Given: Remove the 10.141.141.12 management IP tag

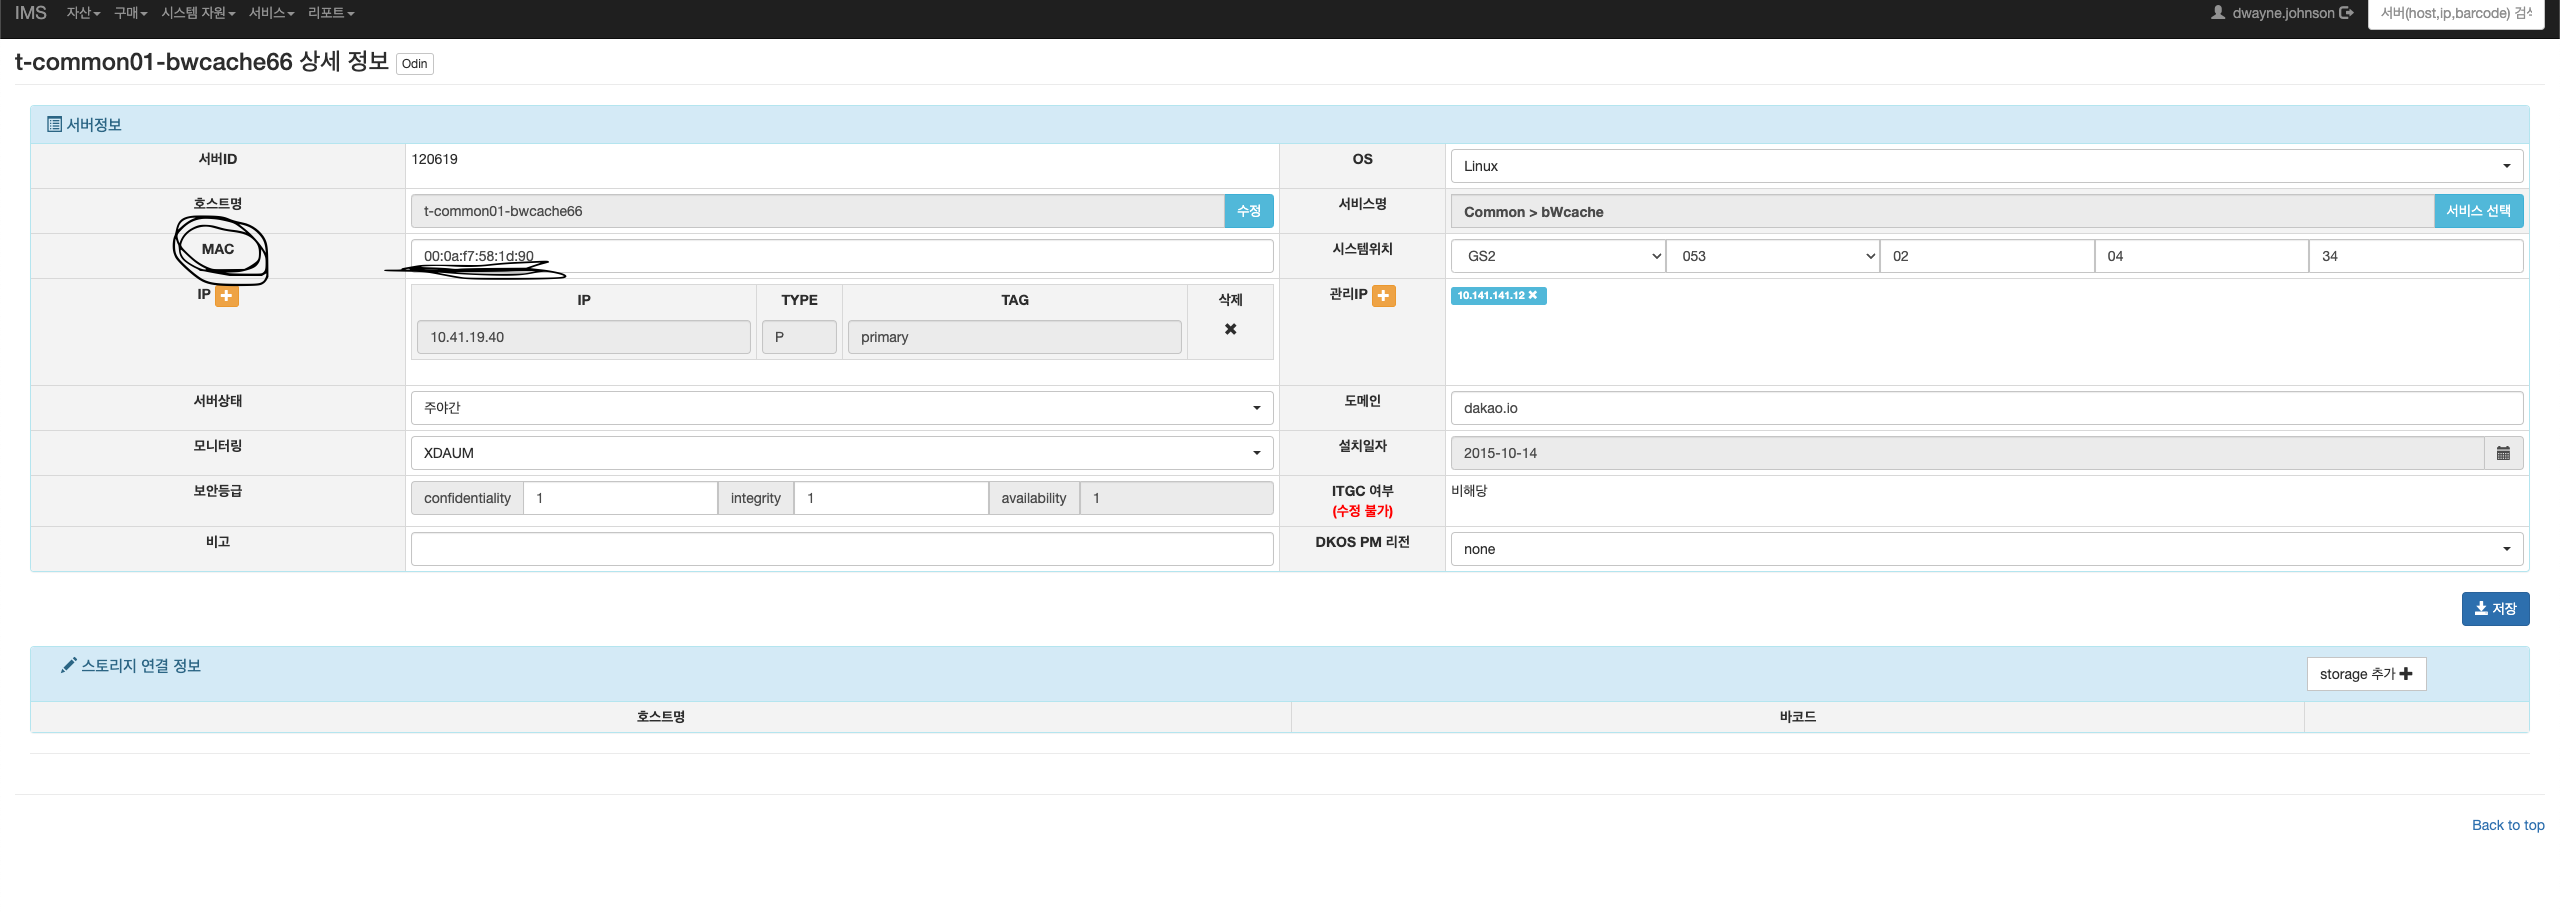Looking at the screenshot, I should 1532,295.
